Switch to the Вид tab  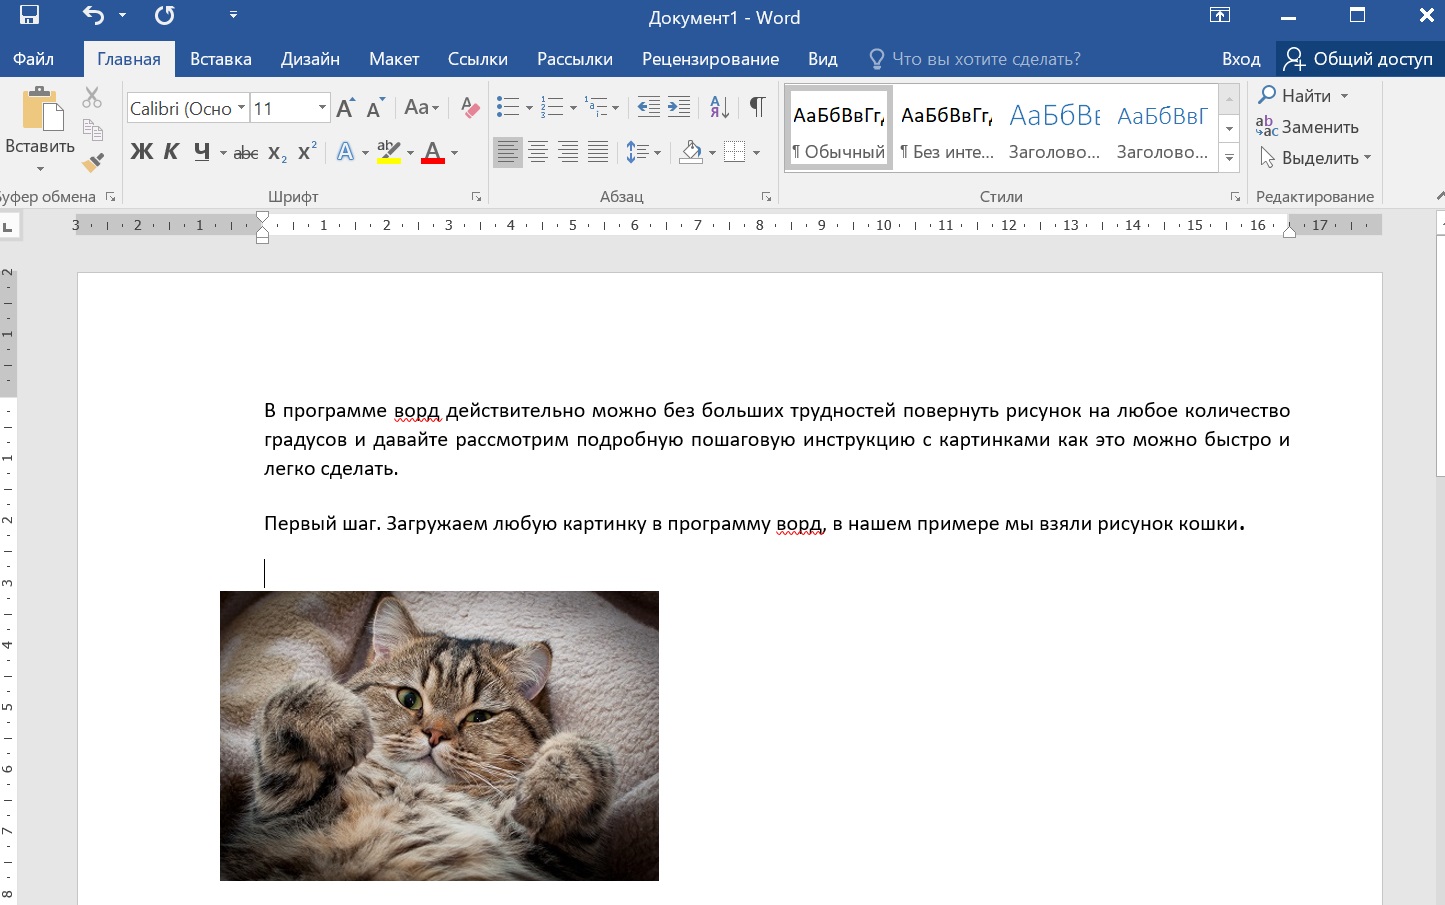tap(823, 59)
